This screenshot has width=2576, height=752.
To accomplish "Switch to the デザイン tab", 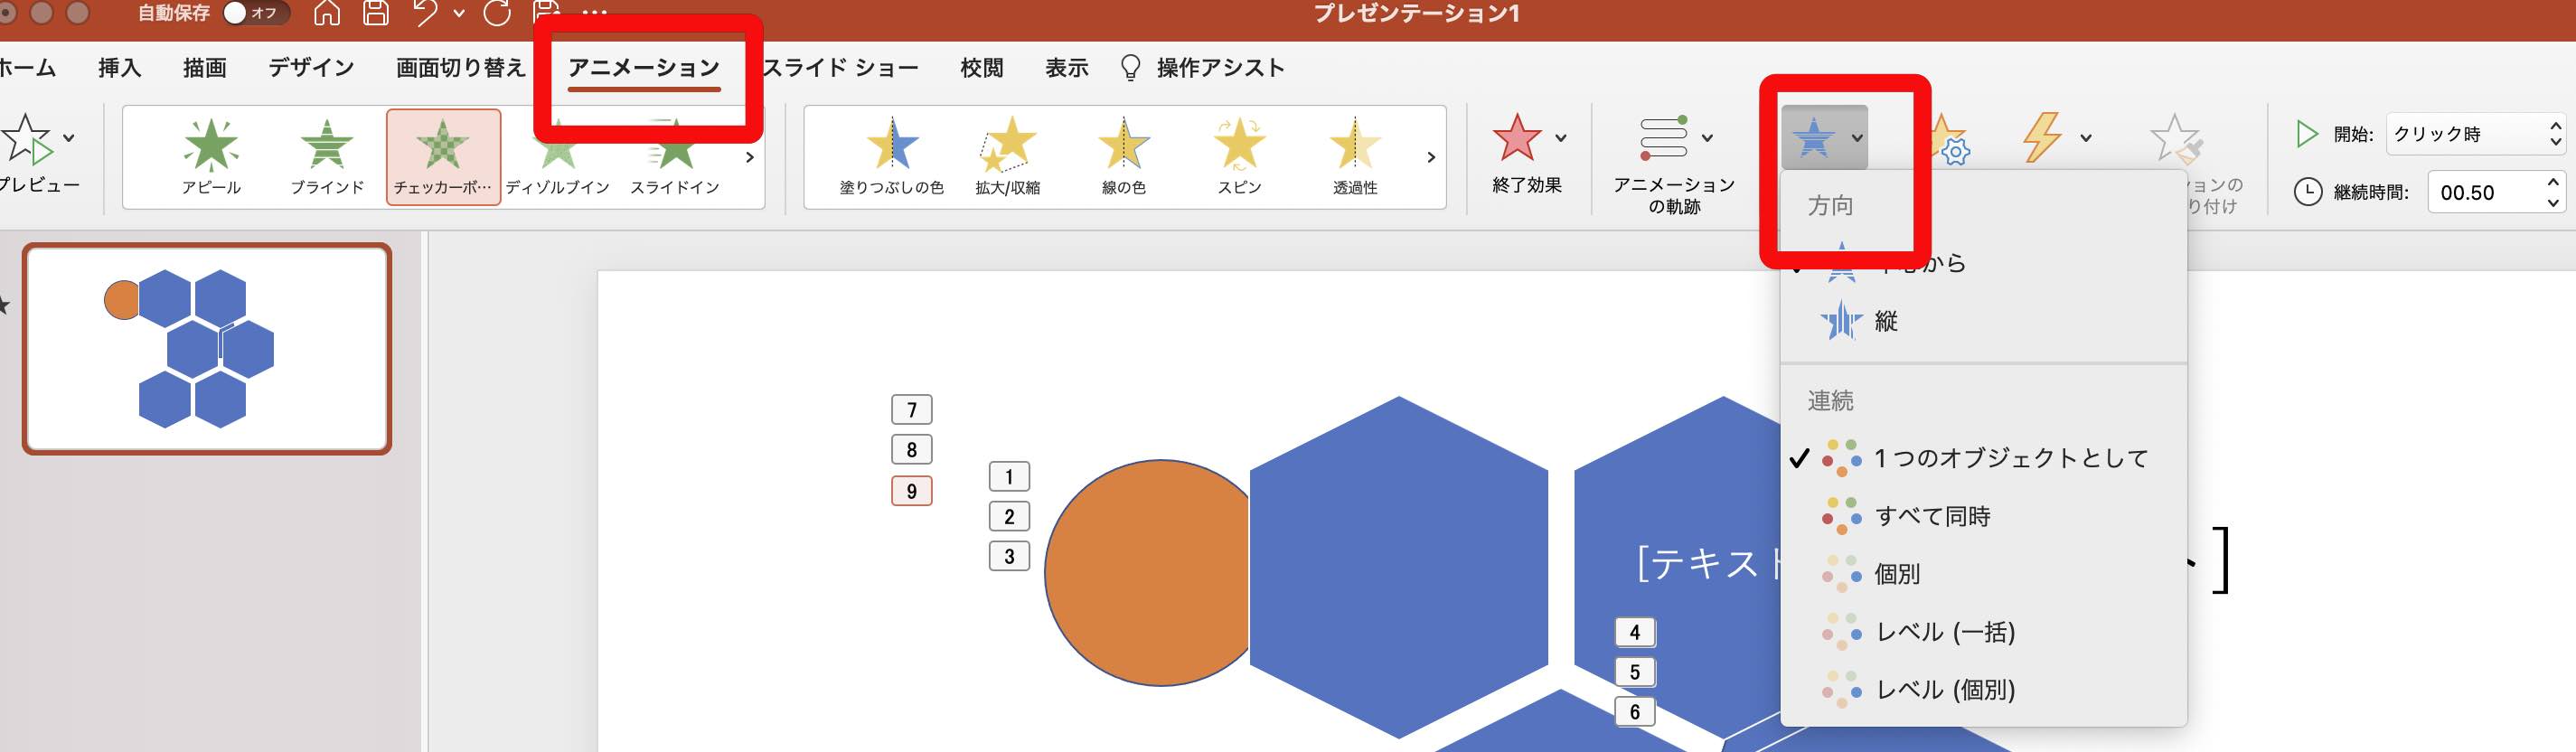I will click(x=311, y=67).
